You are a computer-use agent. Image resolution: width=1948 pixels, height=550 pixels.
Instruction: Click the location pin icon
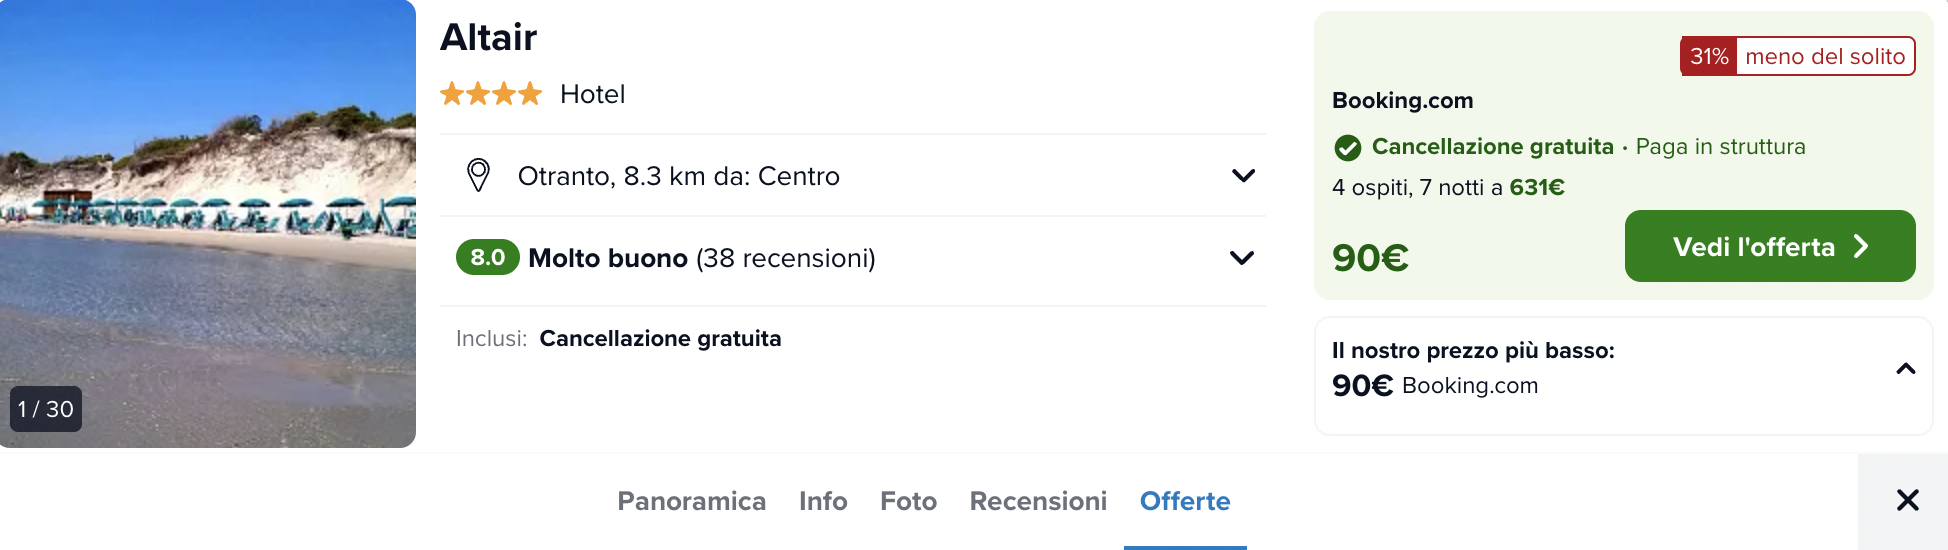click(479, 175)
